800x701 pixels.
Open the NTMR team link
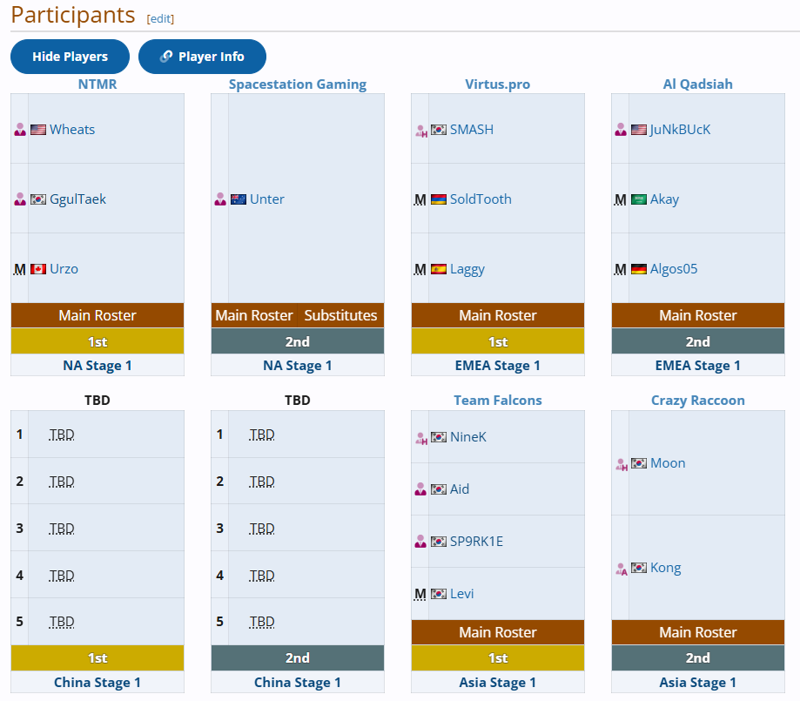pyautogui.click(x=97, y=84)
